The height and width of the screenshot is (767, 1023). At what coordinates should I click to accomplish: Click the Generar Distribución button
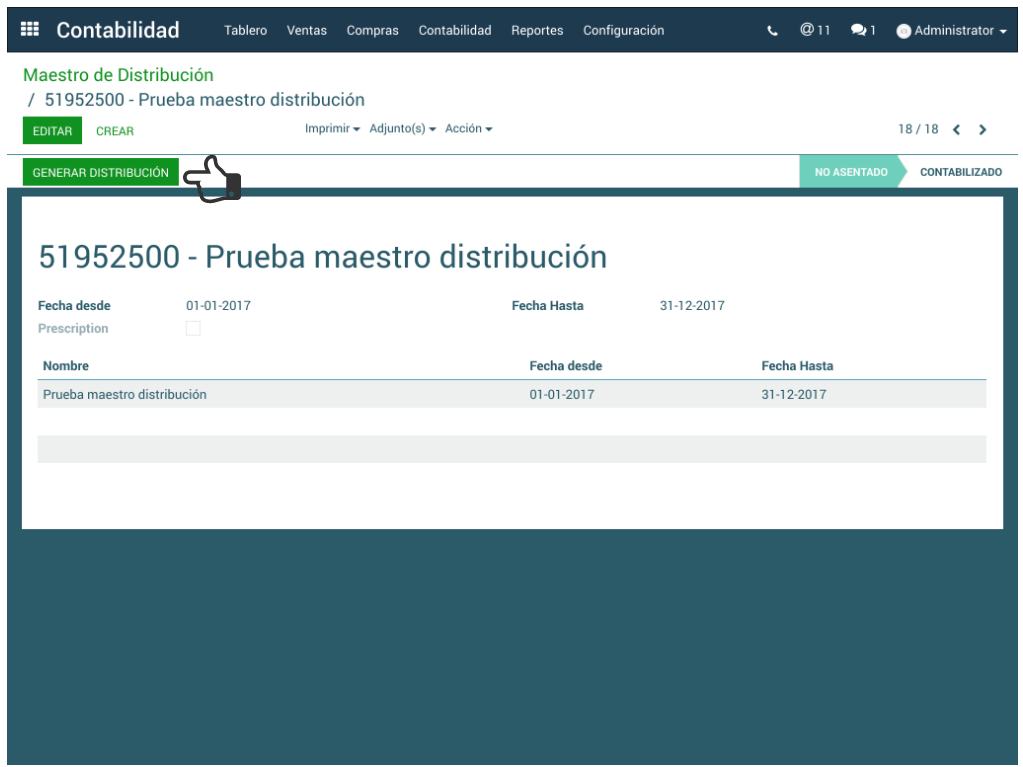coord(100,173)
